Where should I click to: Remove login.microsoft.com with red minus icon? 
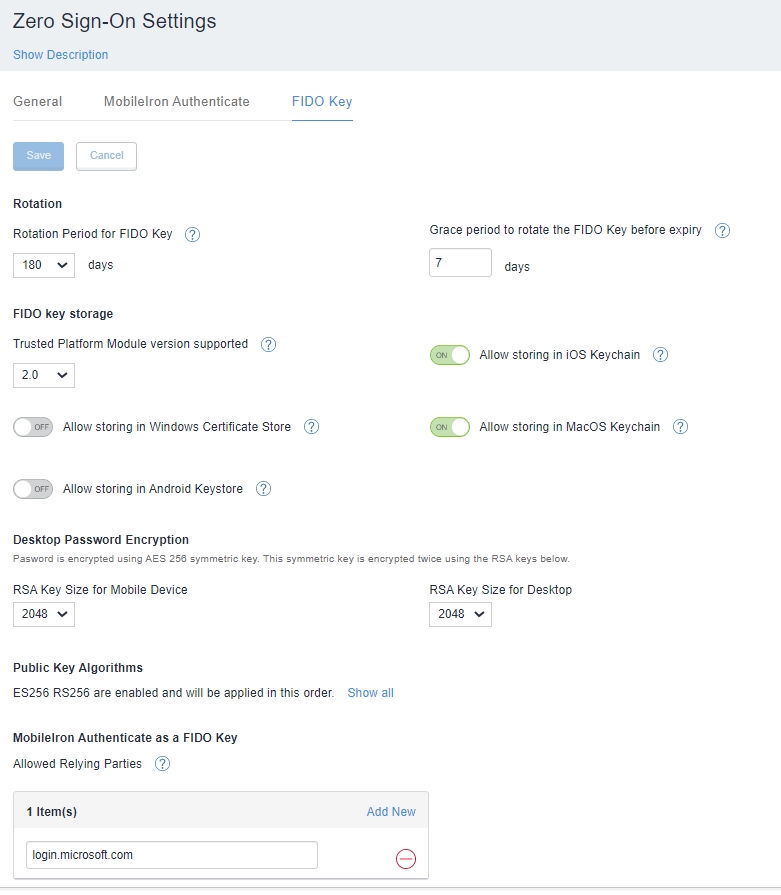405,859
